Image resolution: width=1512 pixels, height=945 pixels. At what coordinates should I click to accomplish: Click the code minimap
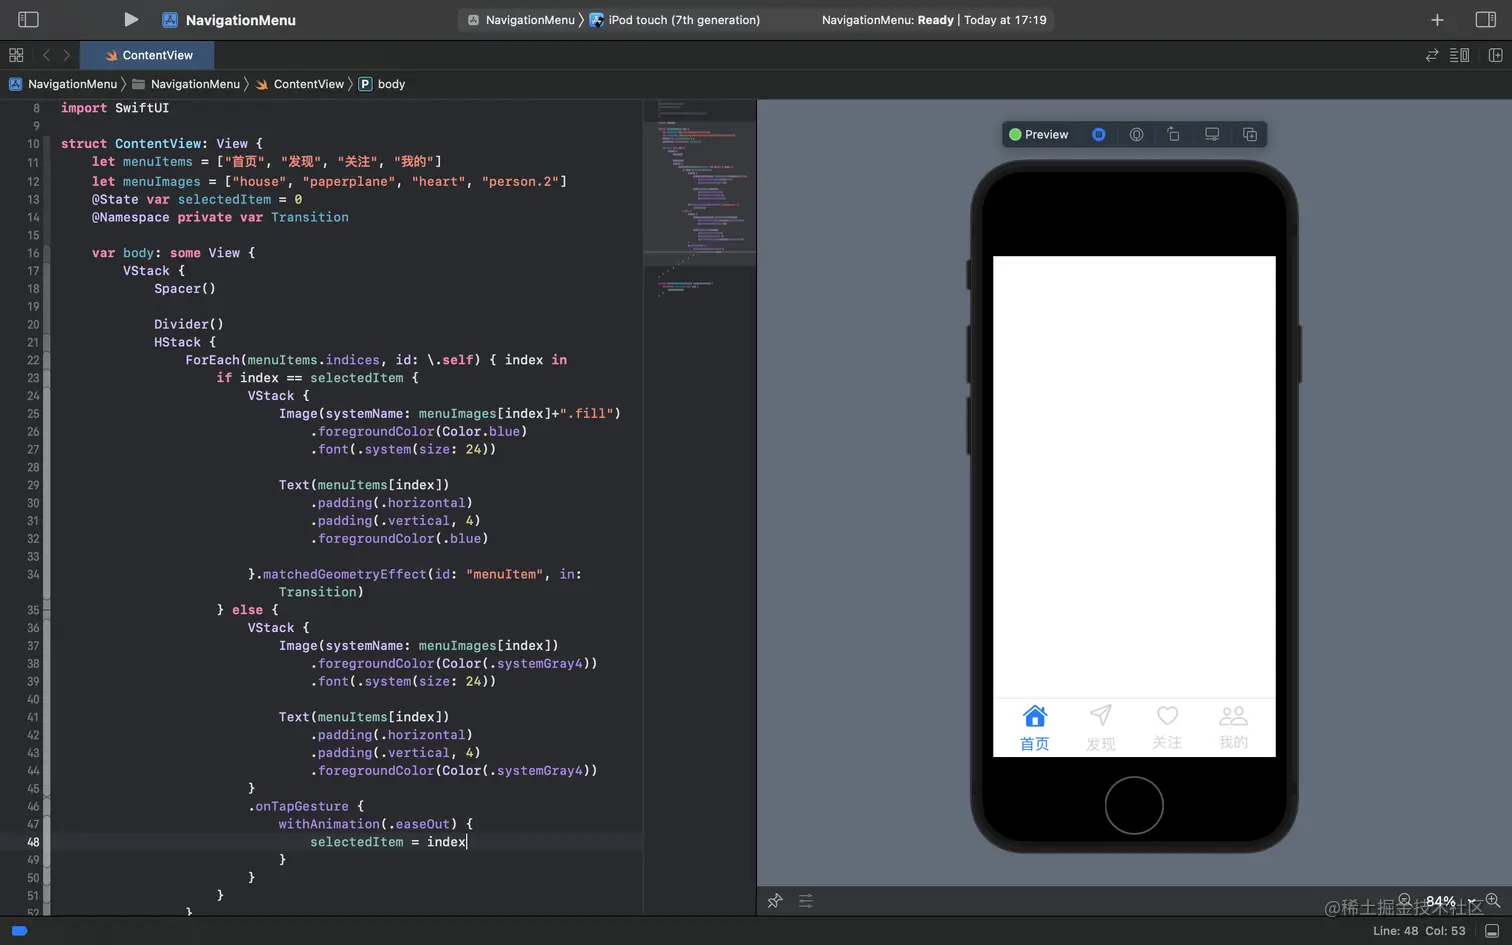[699, 200]
